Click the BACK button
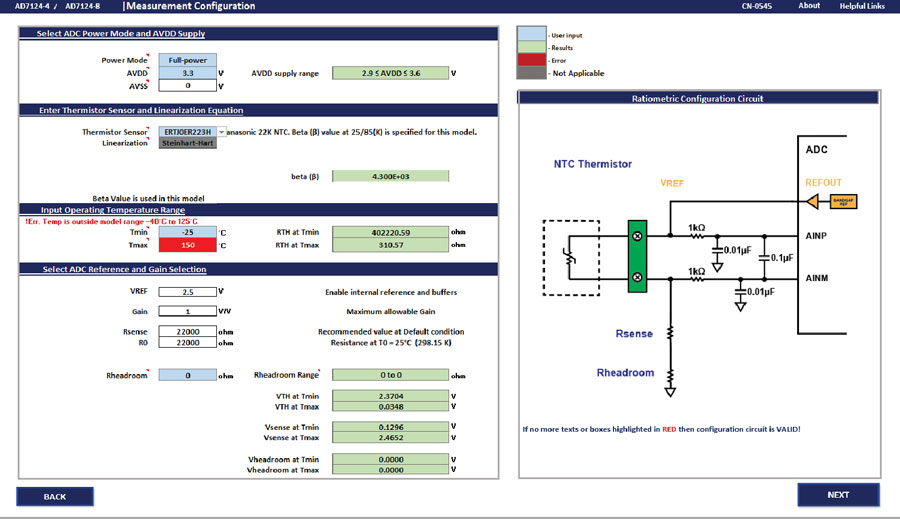900x519 pixels. [55, 497]
